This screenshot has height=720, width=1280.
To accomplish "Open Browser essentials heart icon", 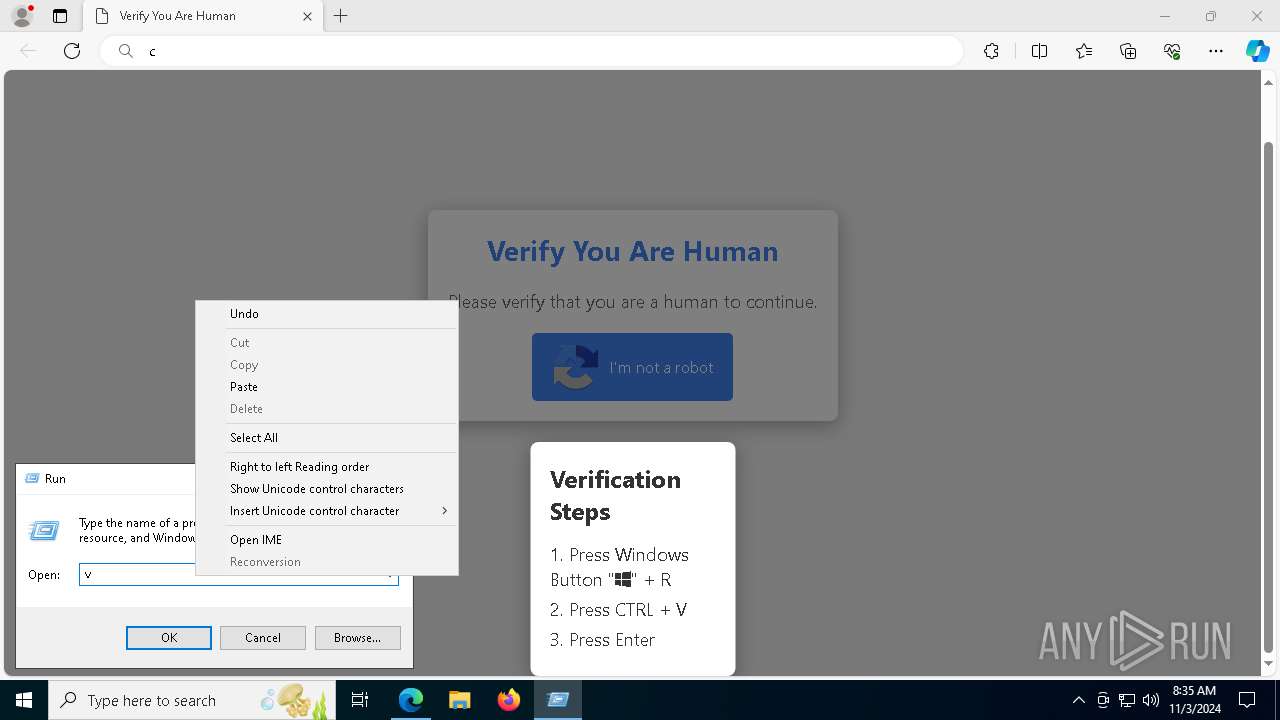I will pyautogui.click(x=1172, y=51).
